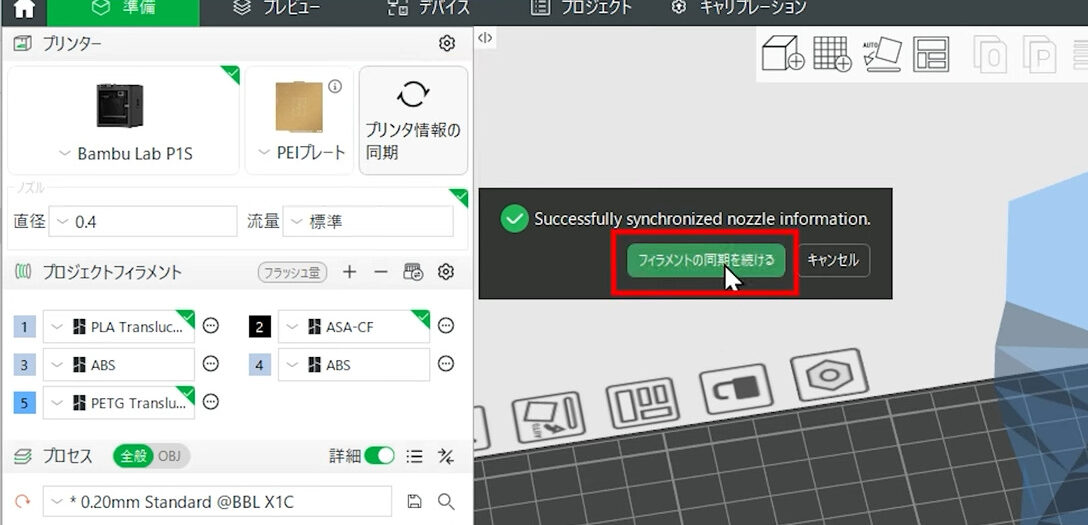The width and height of the screenshot is (1088, 525).
Task: Switch to the 準備 tab
Action: click(123, 9)
